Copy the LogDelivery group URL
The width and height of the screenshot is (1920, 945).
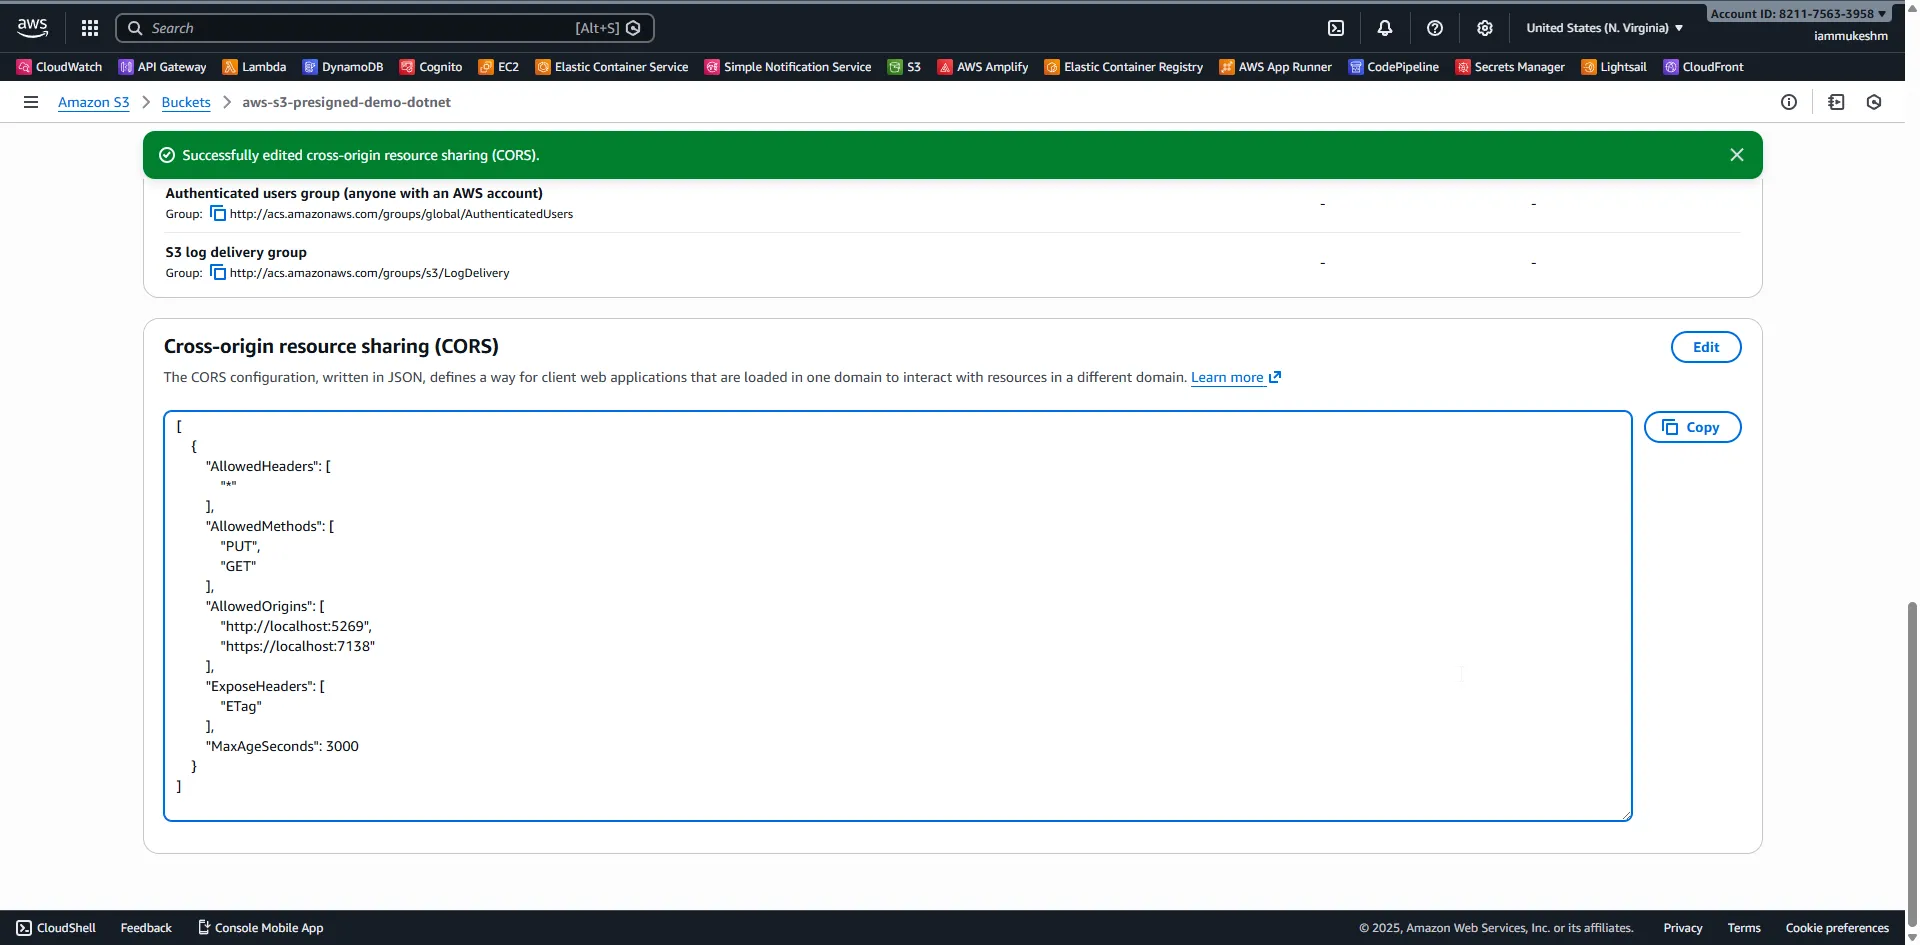[218, 273]
